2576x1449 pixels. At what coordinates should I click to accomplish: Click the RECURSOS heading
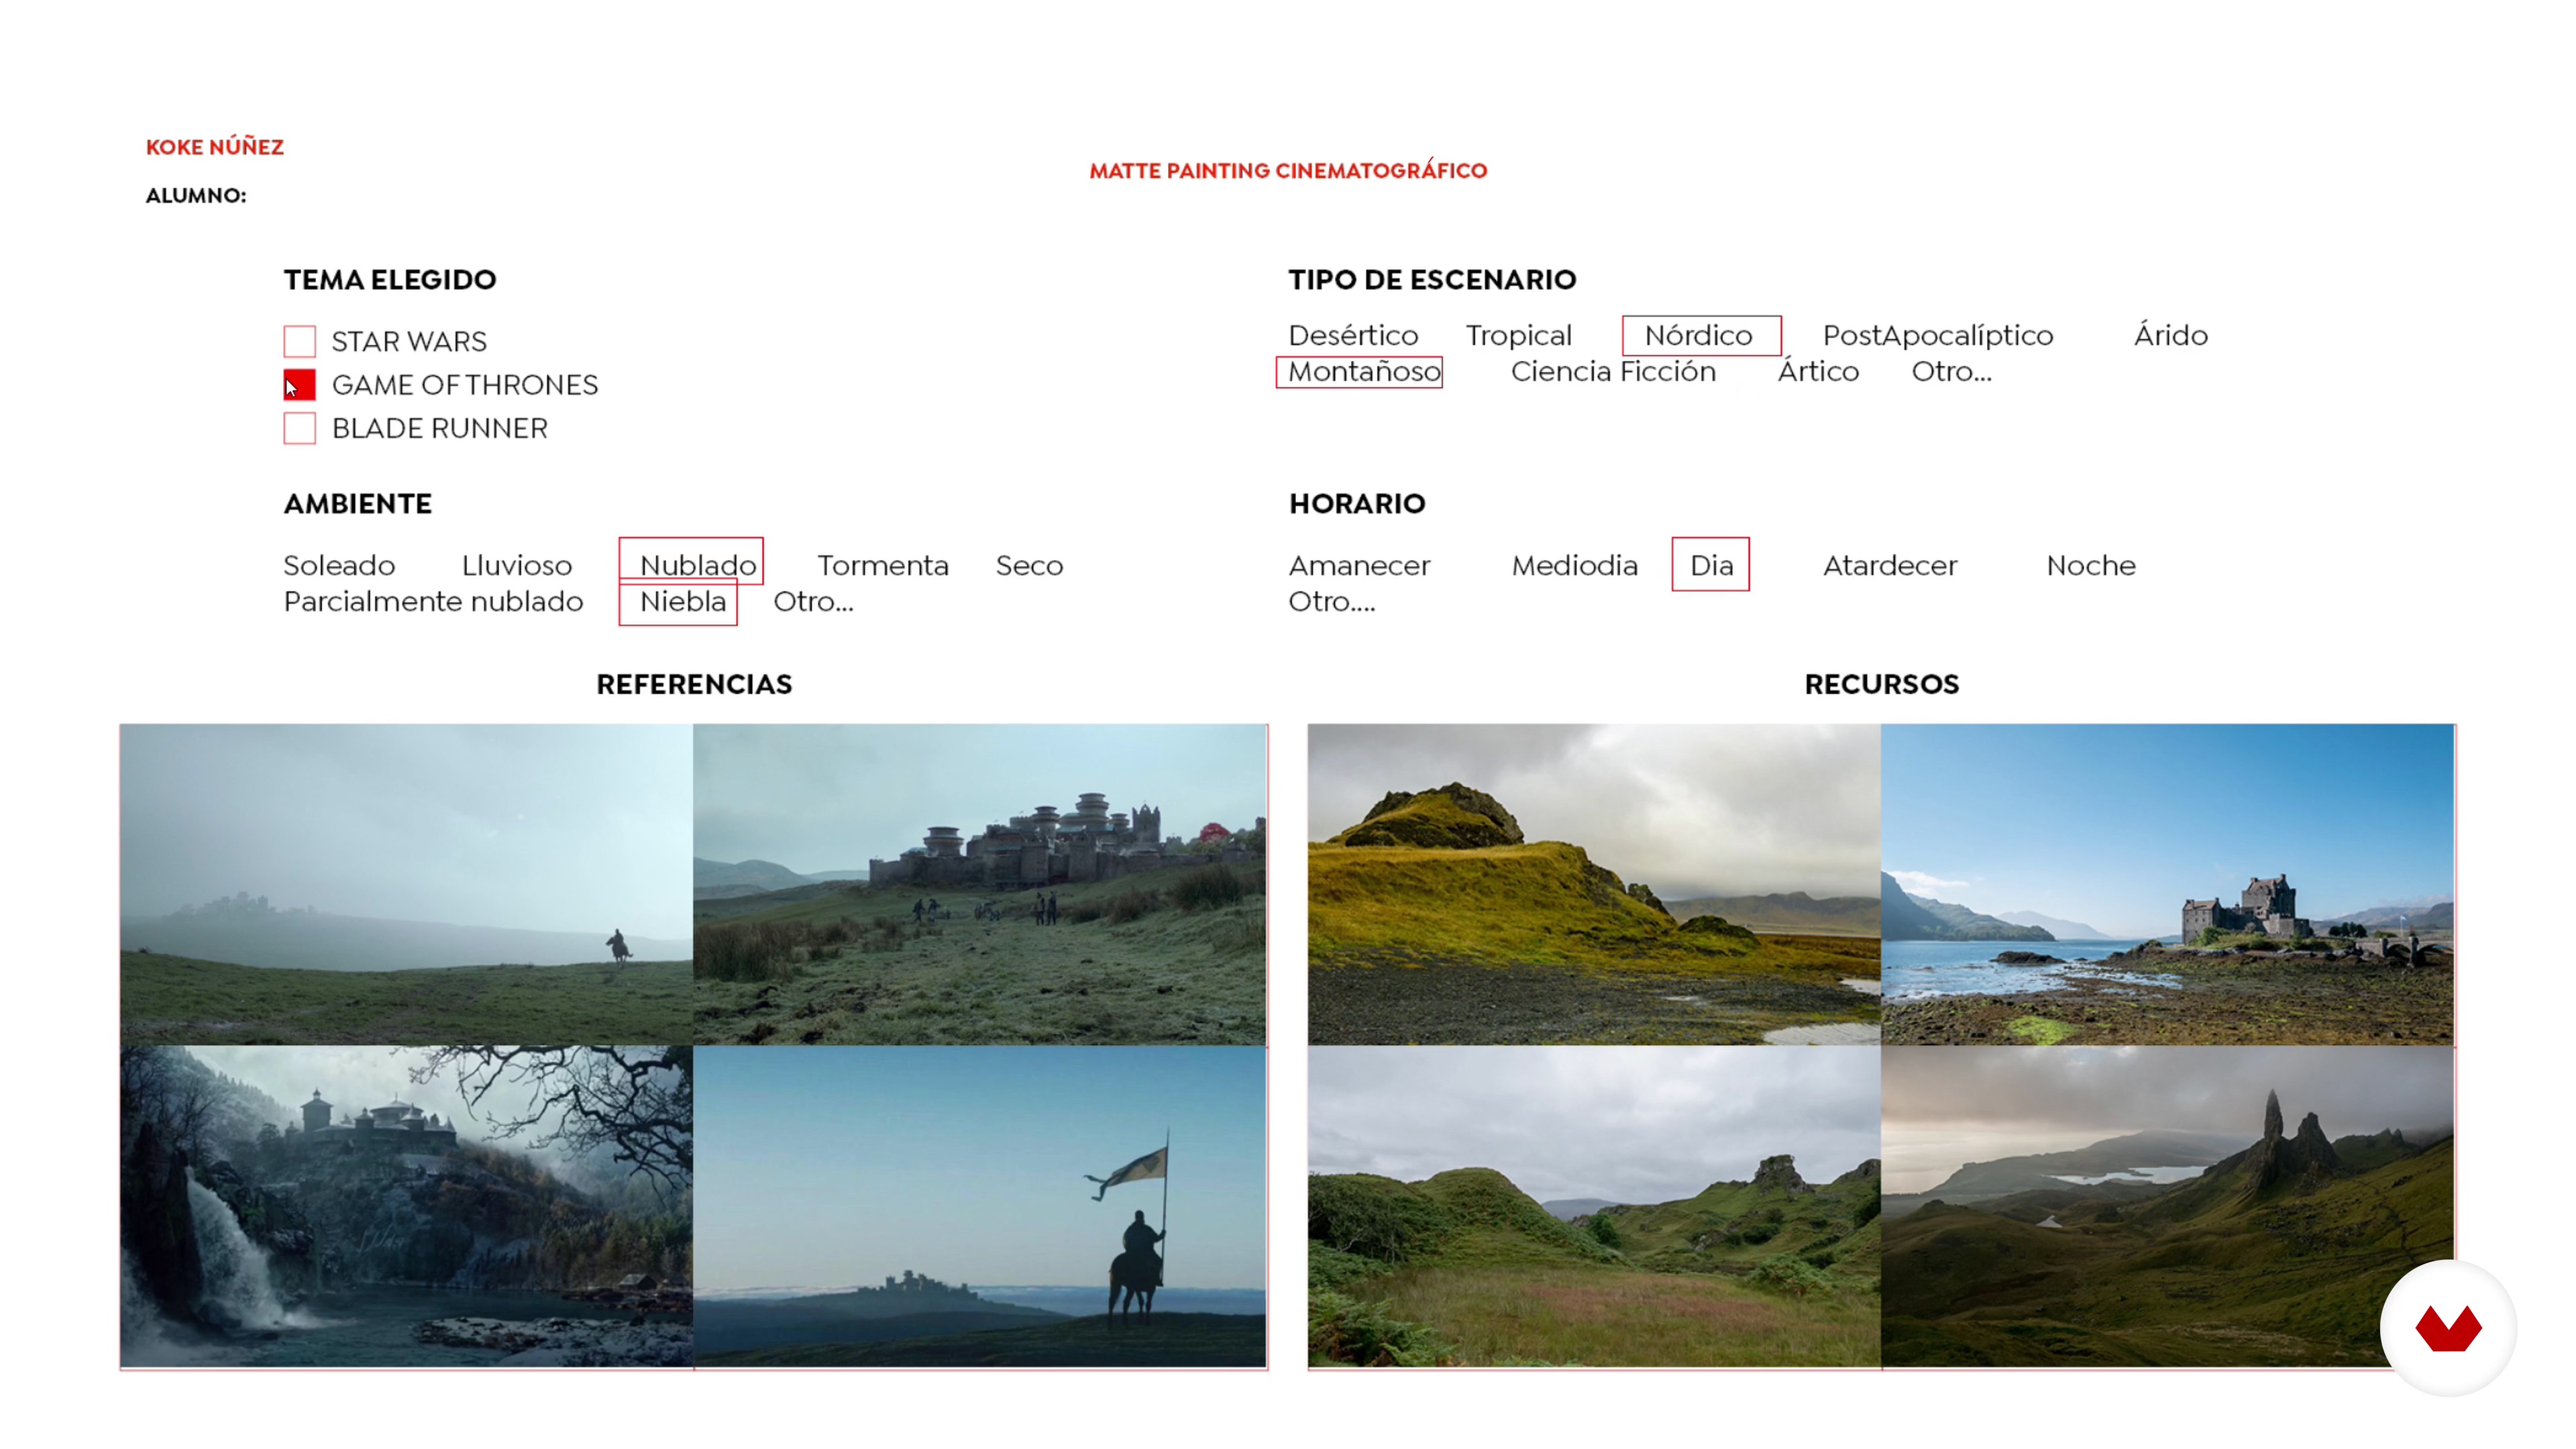pos(1882,684)
